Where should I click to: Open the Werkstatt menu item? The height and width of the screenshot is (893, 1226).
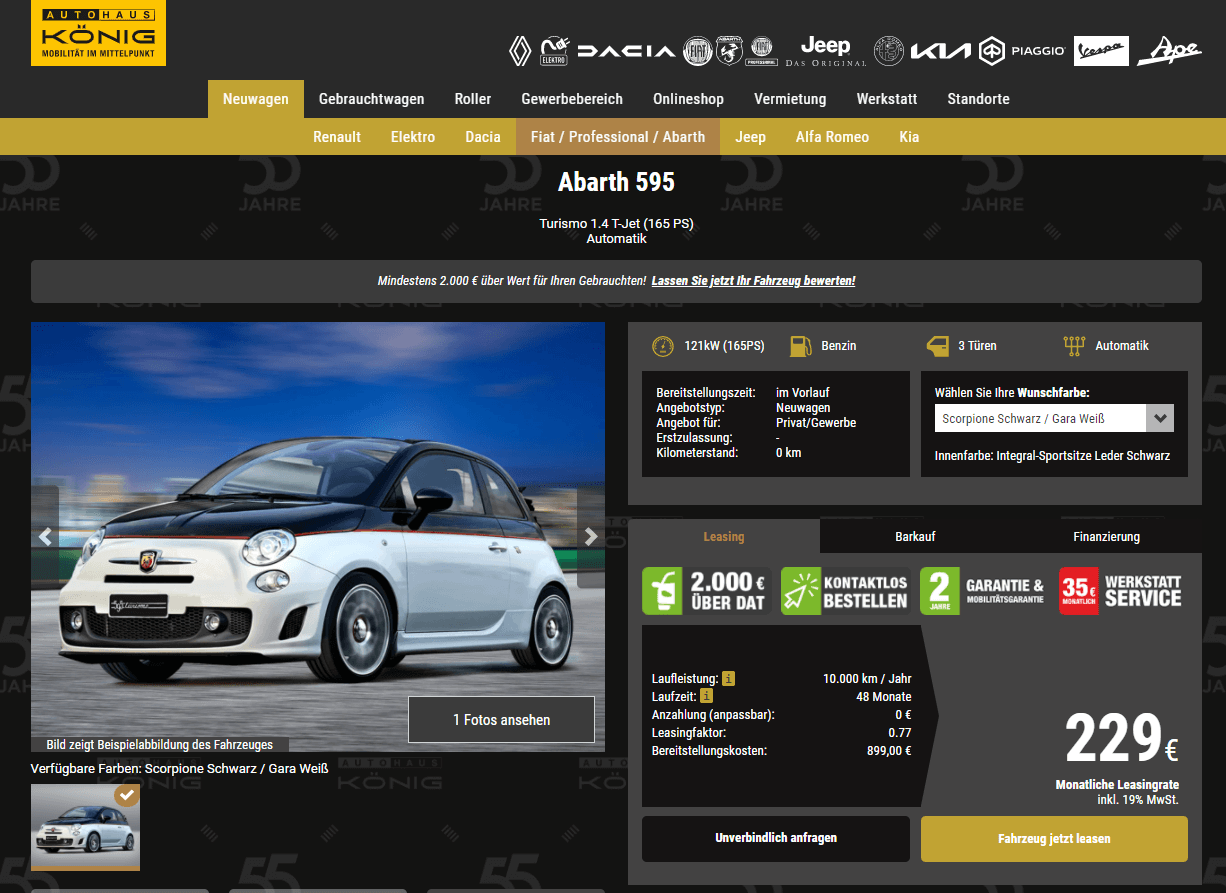(886, 99)
